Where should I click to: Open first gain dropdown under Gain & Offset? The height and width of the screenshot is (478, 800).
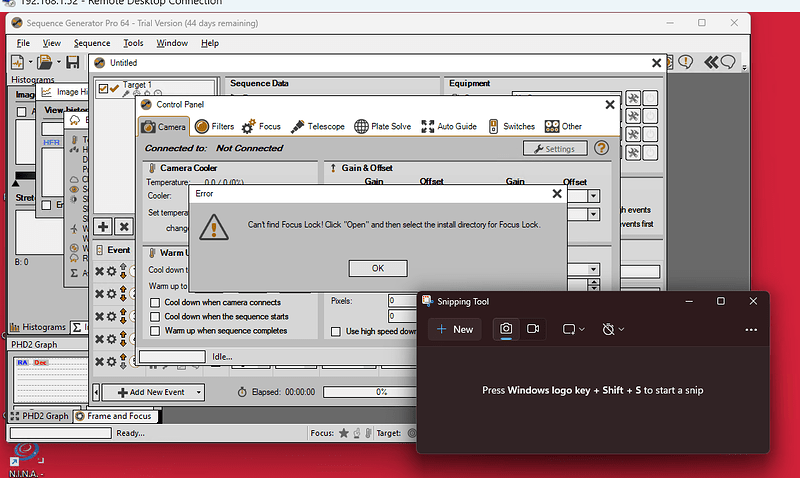point(593,196)
